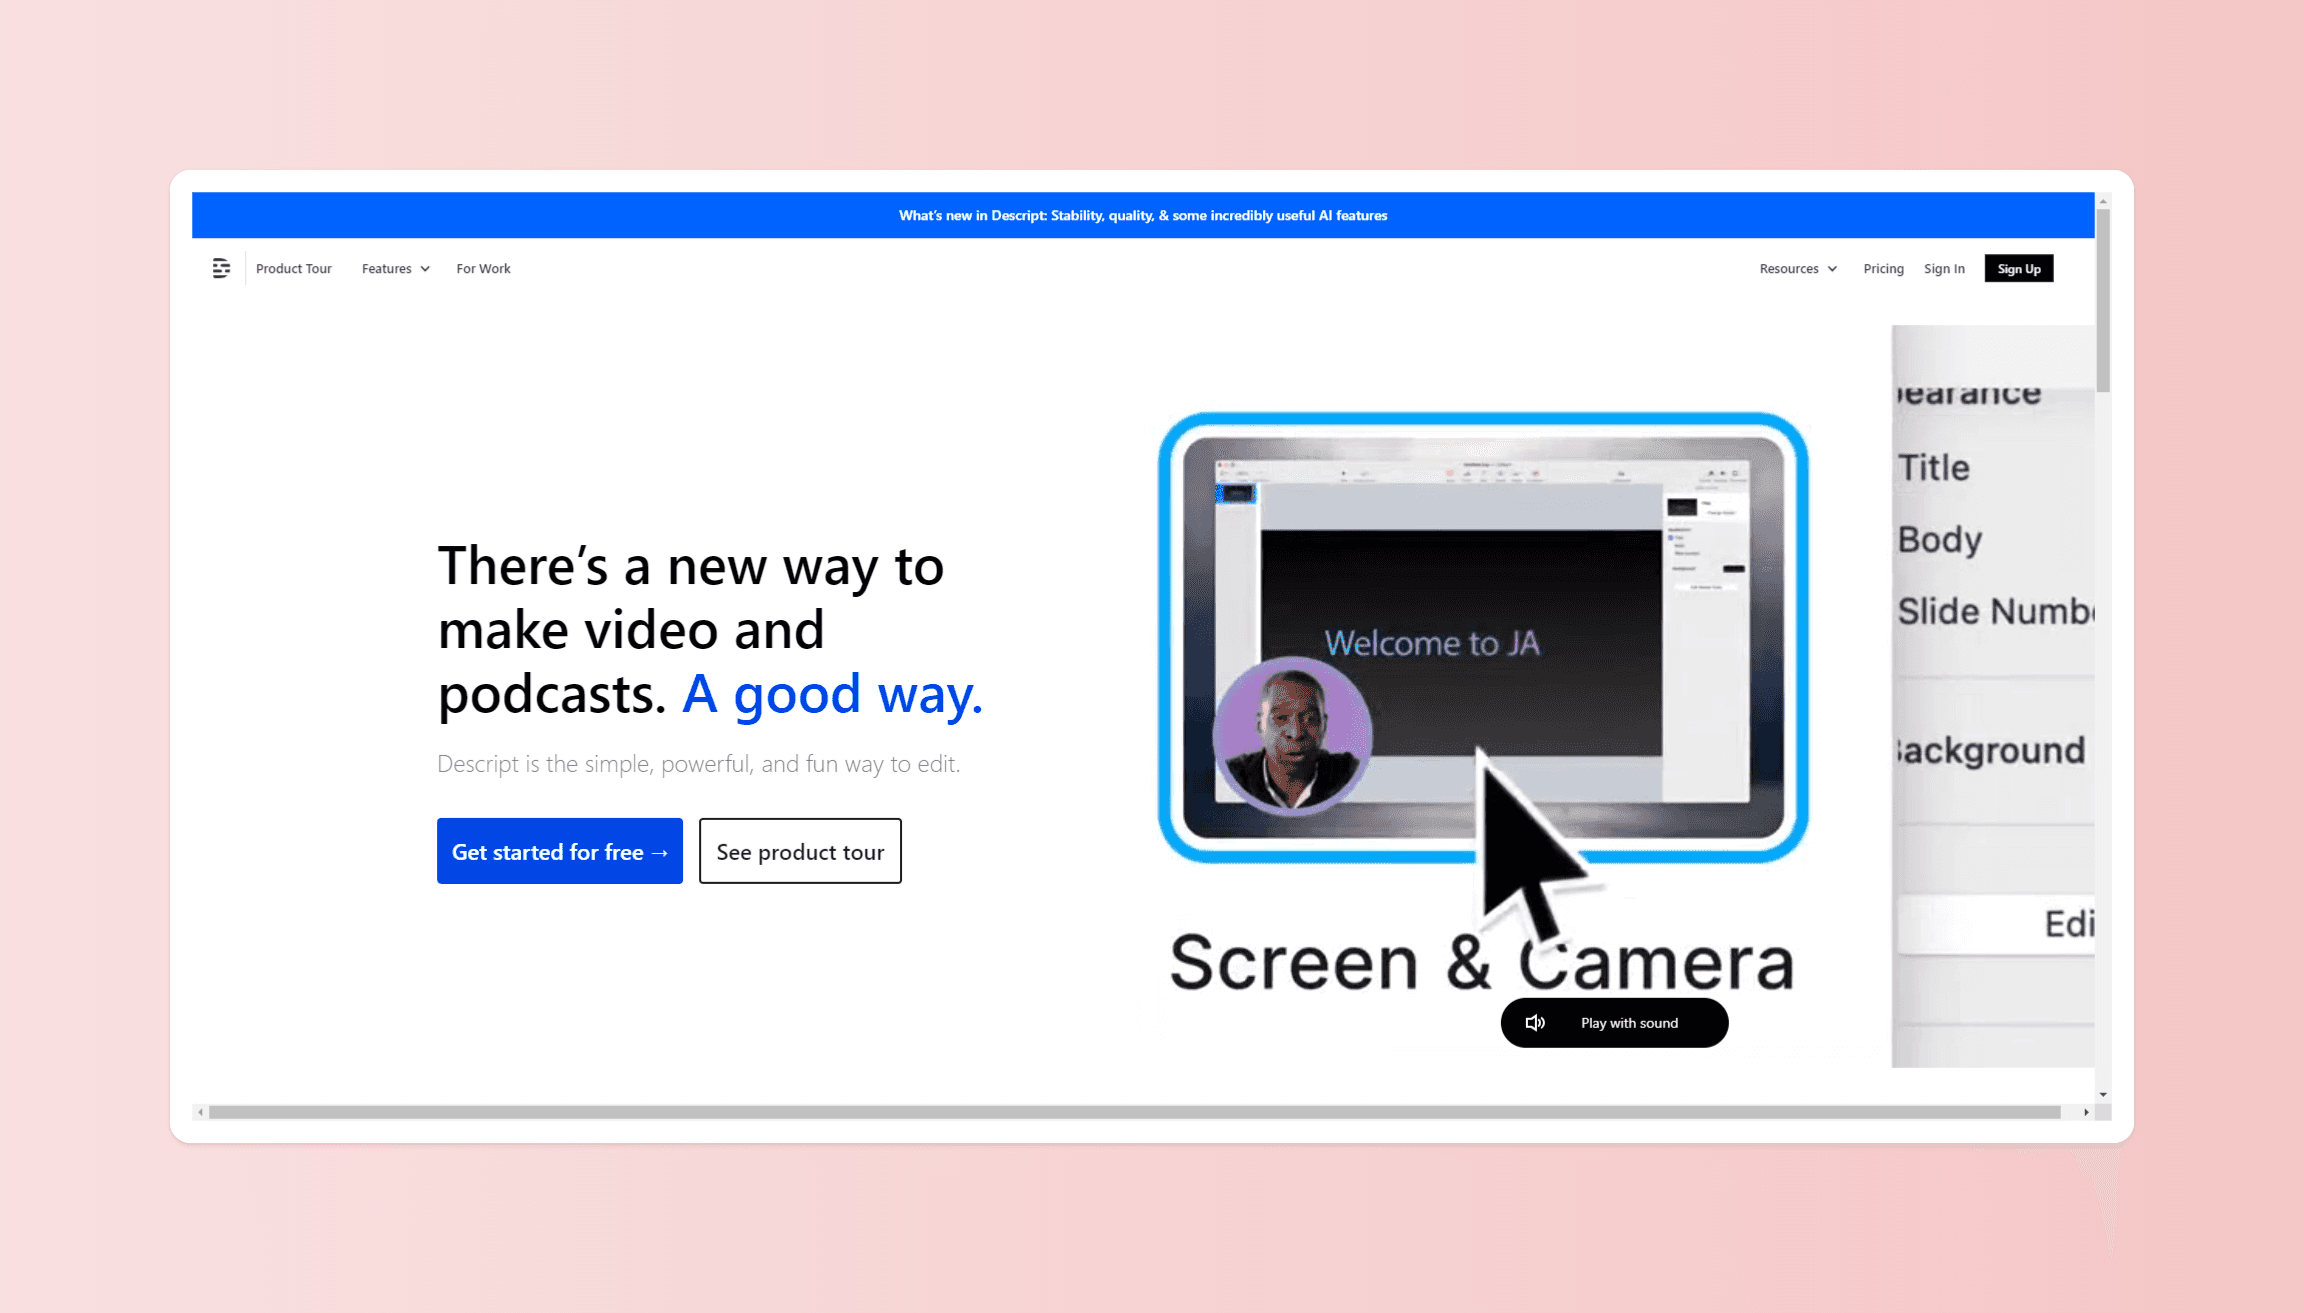2304x1313 pixels.
Task: Click the horizontal scrollbar track
Action: click(1134, 1112)
